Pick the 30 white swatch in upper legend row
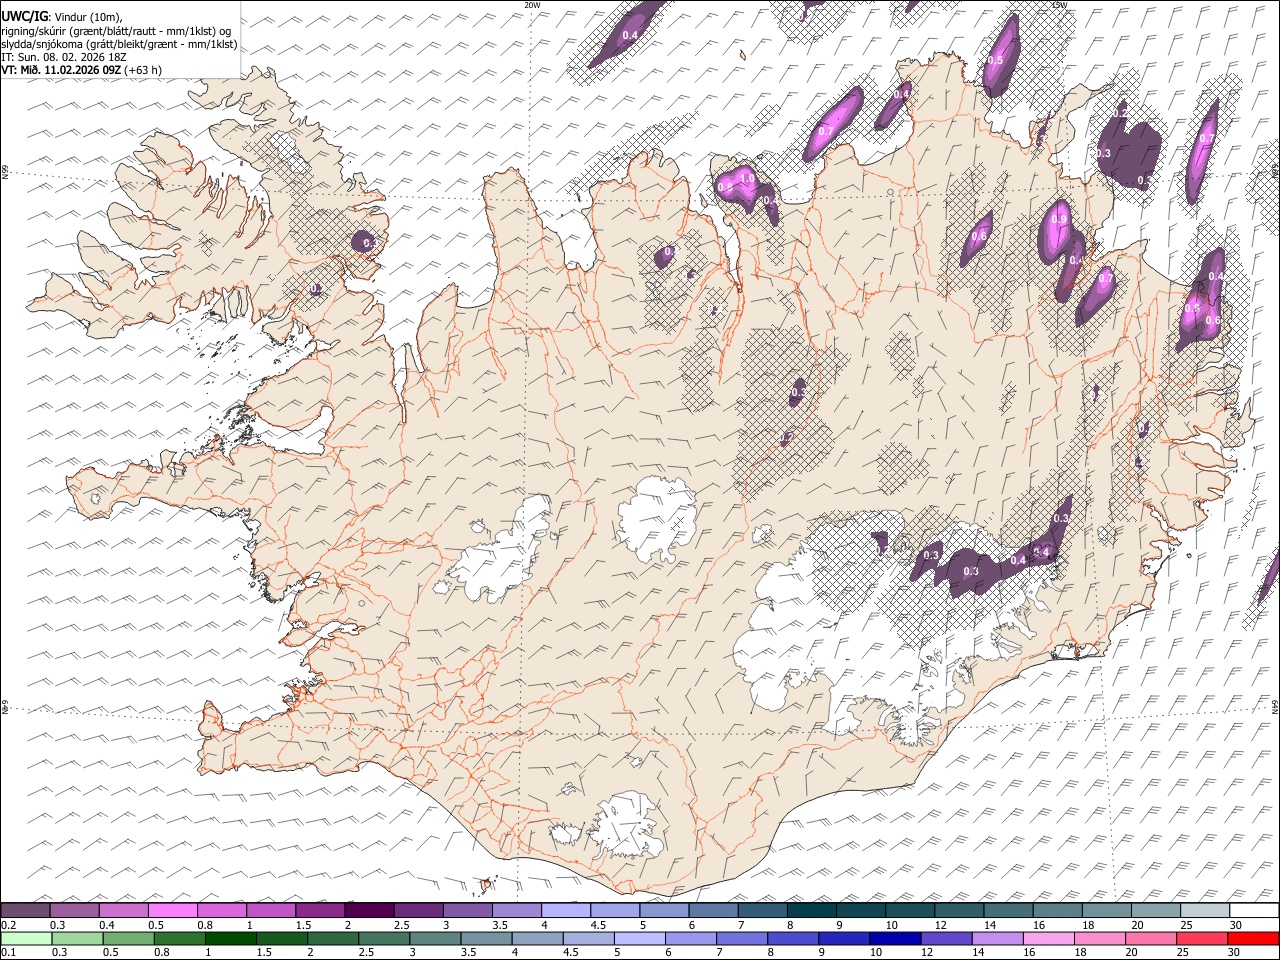This screenshot has height=960, width=1280. (1254, 910)
